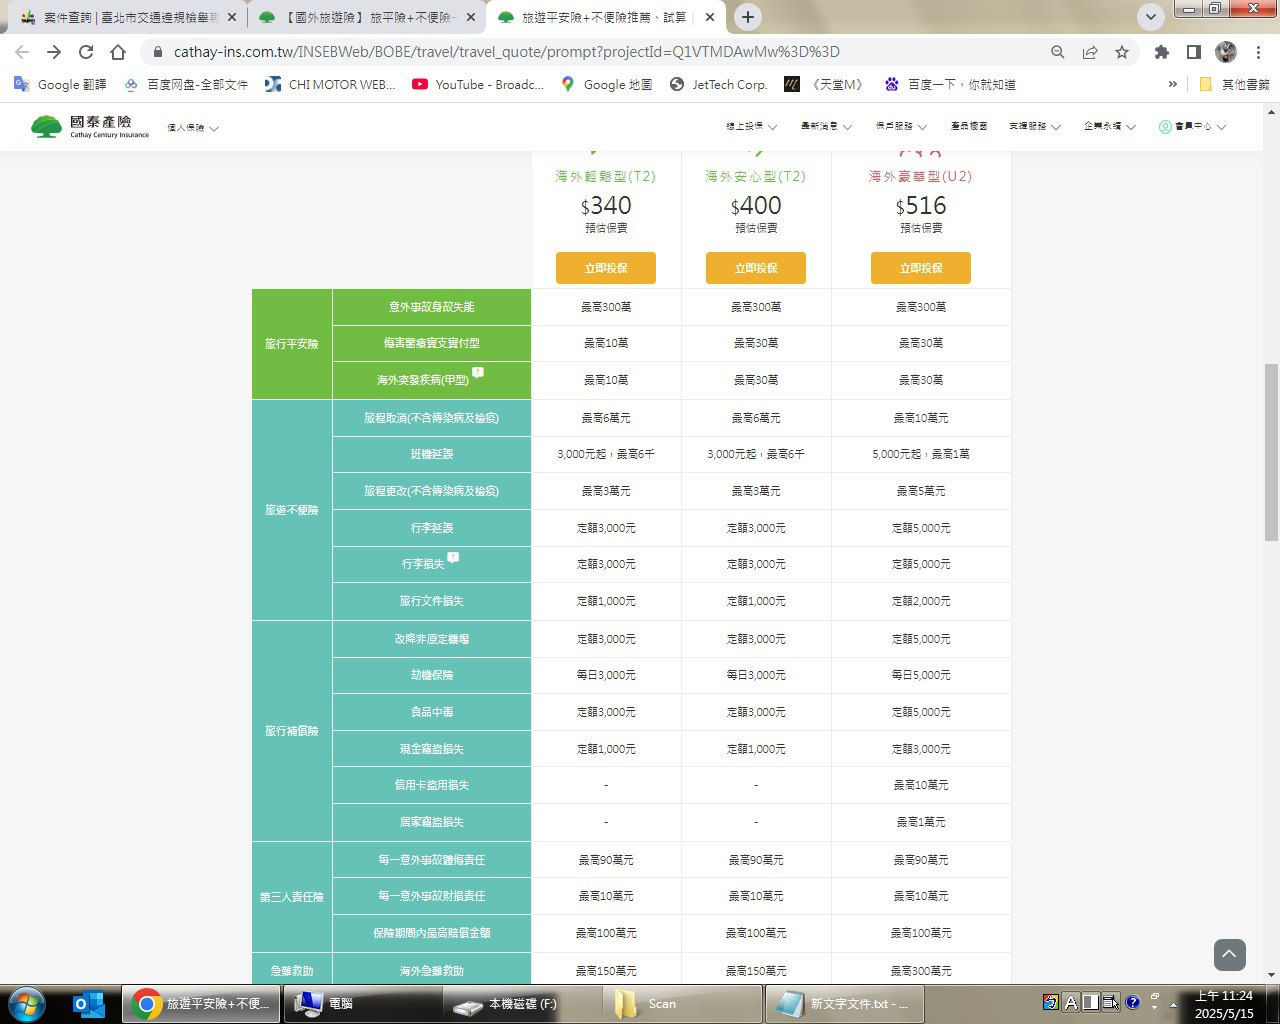The image size is (1280, 1024).
Task: Click 立即投保 for the $516 海外豪華型 plan
Action: [920, 268]
